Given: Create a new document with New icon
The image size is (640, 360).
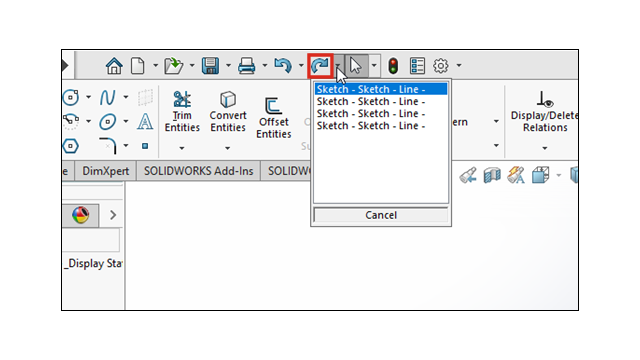Looking at the screenshot, I should point(138,66).
